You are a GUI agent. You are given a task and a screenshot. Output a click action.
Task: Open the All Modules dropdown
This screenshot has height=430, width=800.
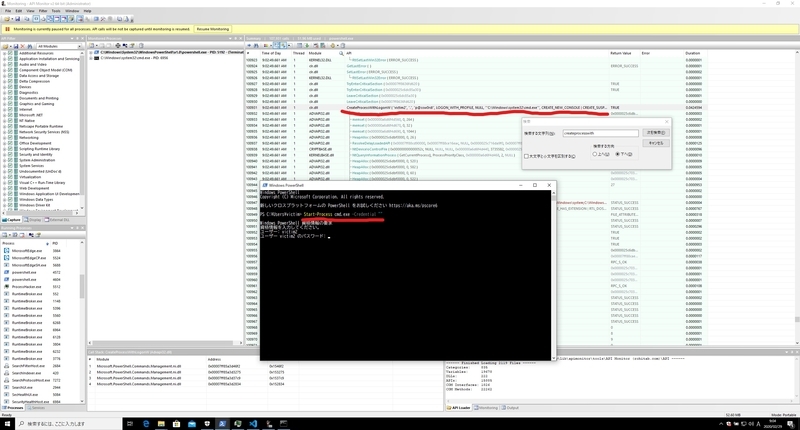[x=59, y=46]
